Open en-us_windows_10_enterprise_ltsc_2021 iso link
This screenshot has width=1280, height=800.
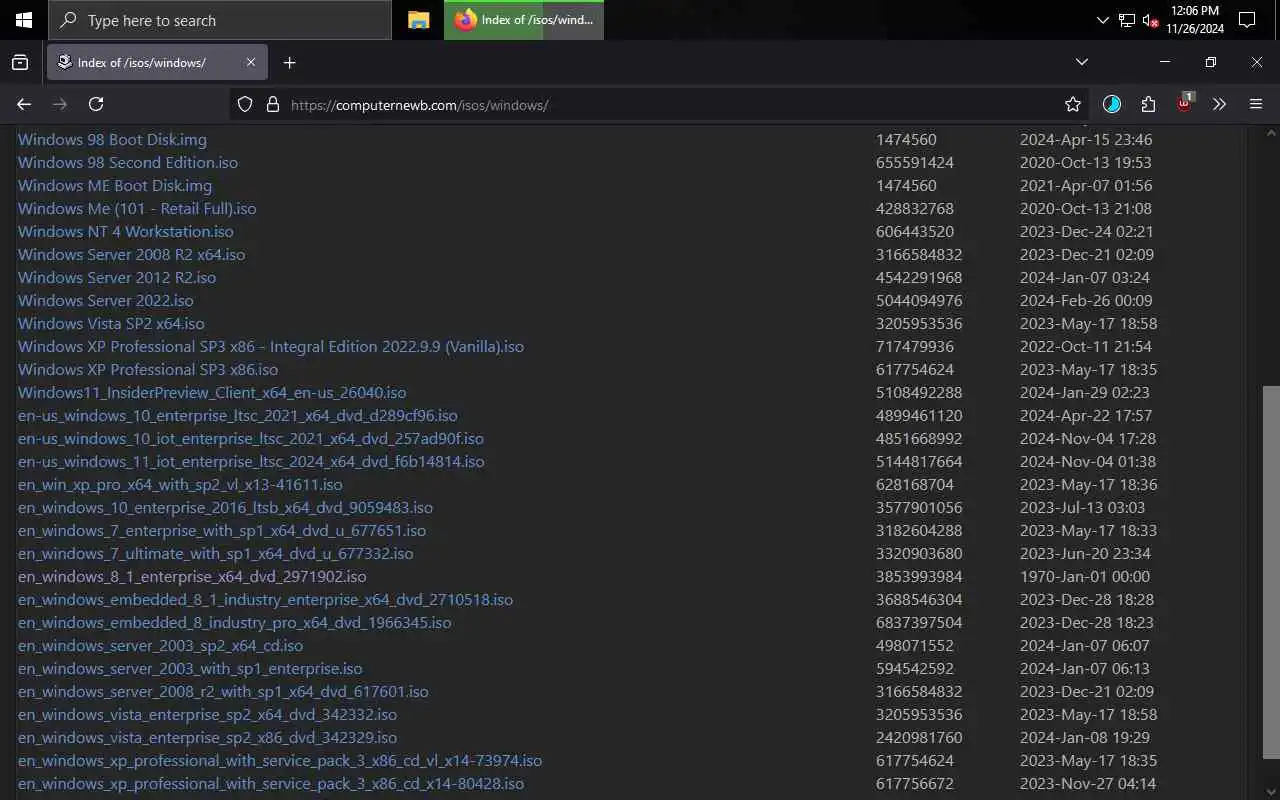point(238,415)
